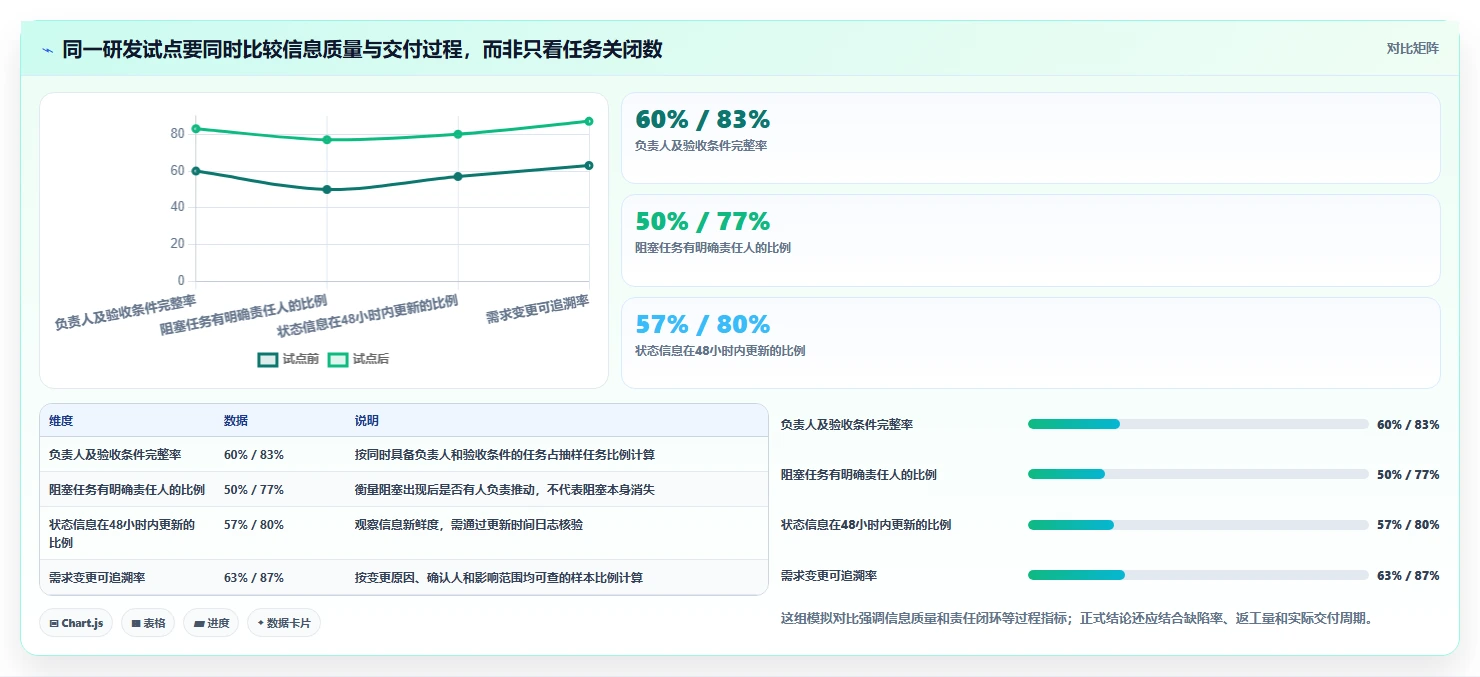Viewport: 1480px width, 677px height.
Task: Click description 按同时具备负责人和验收条件的任务占抽样任务比例计算
Action: (505, 455)
